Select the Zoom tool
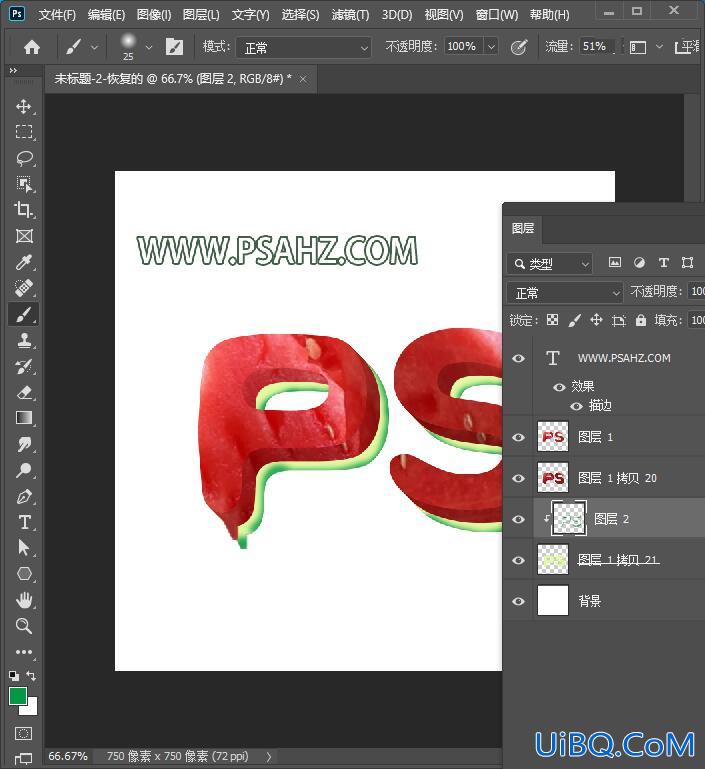 (24, 626)
